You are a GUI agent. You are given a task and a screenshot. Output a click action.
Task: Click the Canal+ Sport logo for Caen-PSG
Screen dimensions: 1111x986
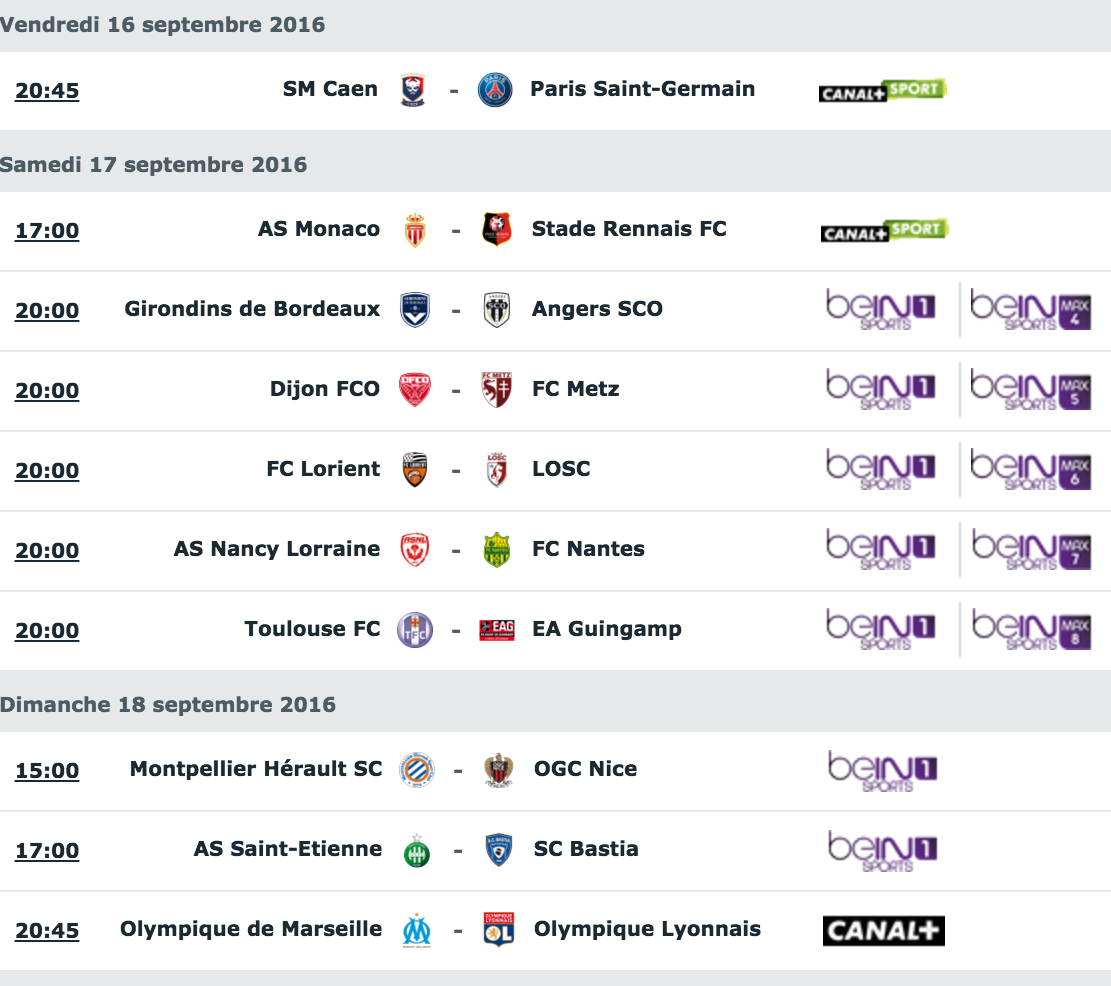click(883, 90)
